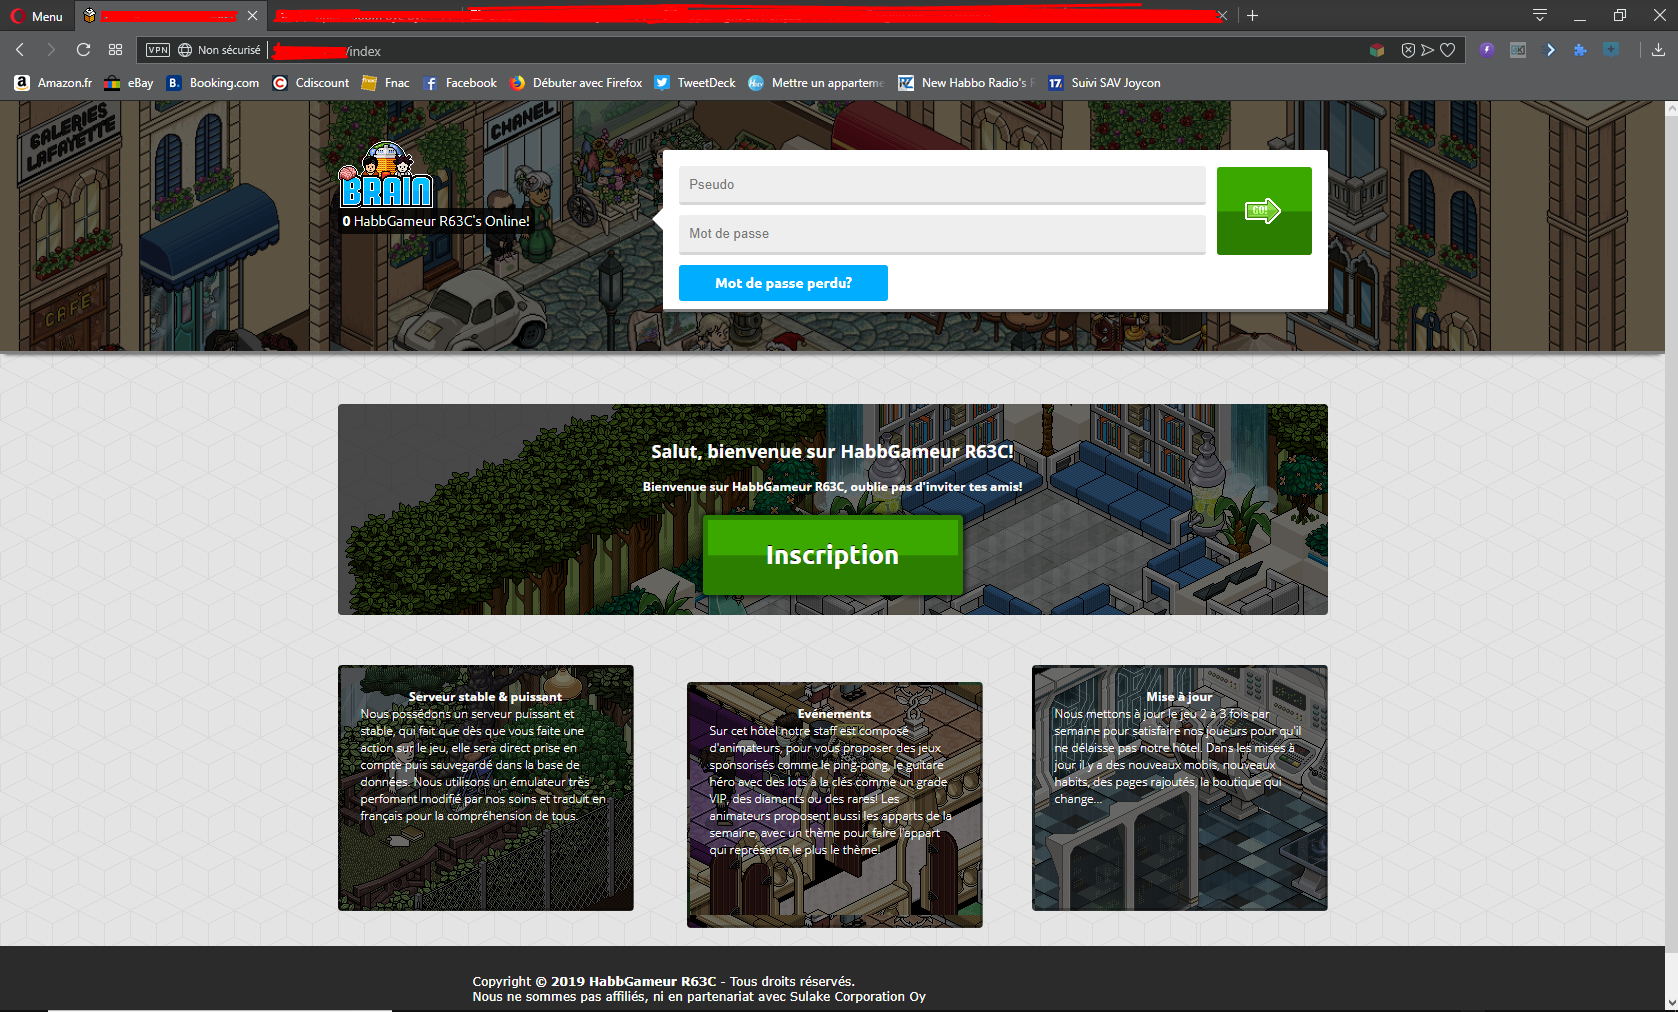Screen dimensions: 1678x1012
Task: Toggle the VPN badge in address bar
Action: tap(158, 50)
